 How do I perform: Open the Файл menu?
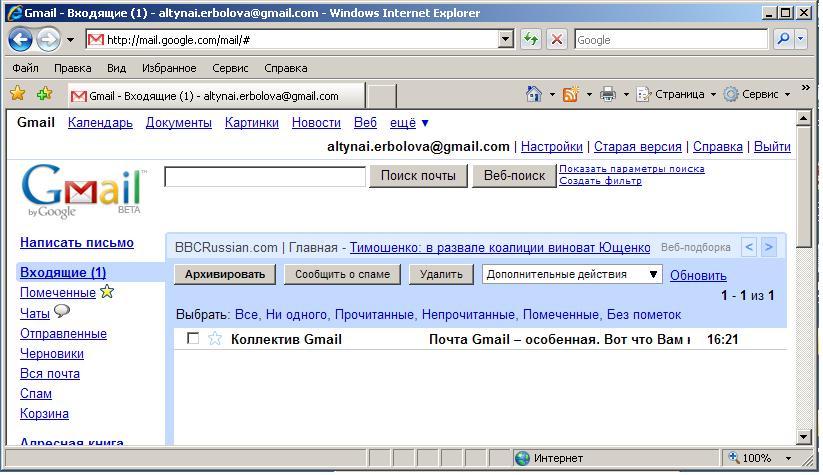tap(25, 68)
